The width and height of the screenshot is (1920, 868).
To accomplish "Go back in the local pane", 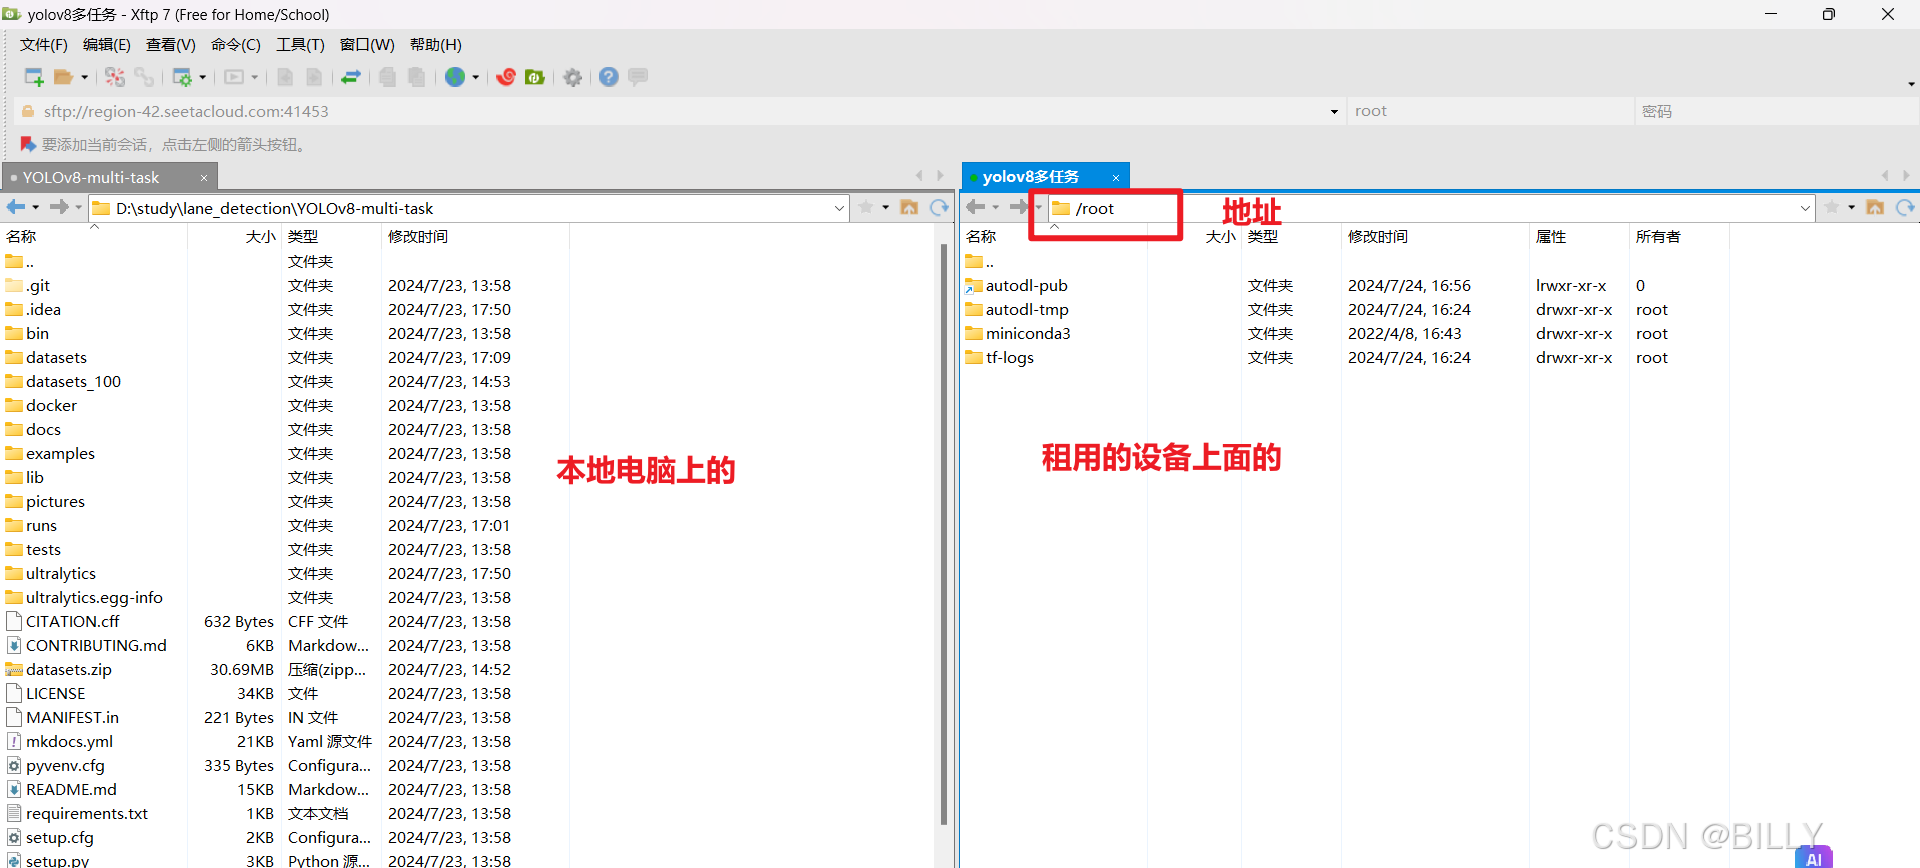I will [x=16, y=207].
